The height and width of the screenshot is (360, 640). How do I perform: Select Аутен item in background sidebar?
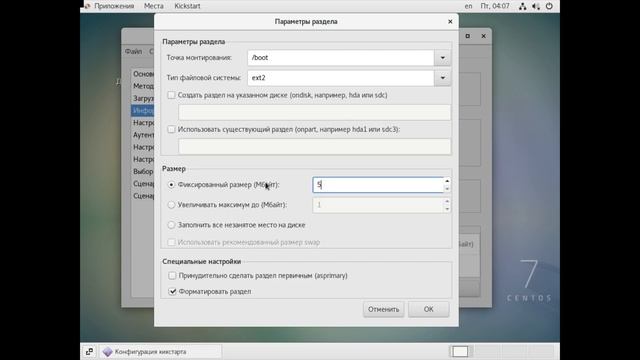tap(143, 135)
